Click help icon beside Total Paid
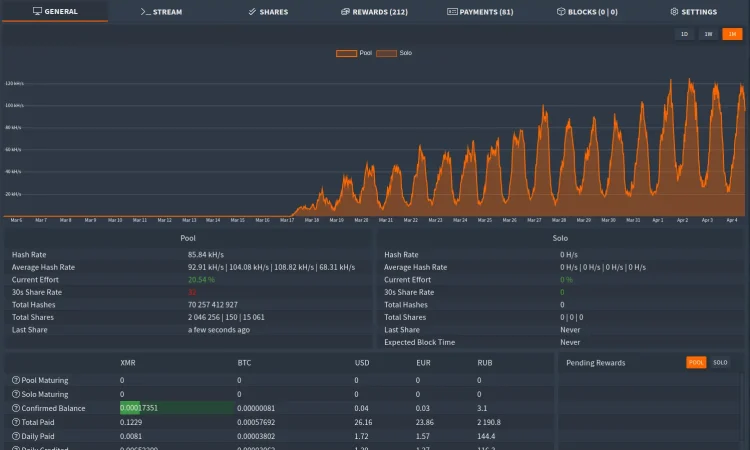750x450 pixels. (16, 422)
